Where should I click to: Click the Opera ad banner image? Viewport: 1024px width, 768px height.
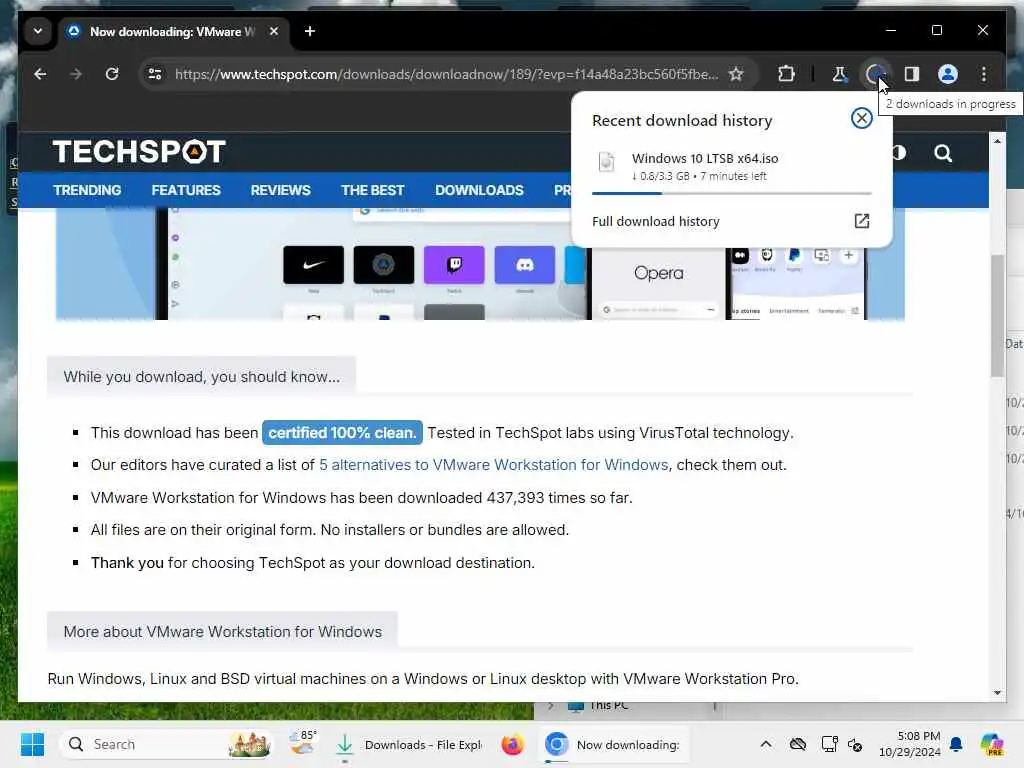coord(480,264)
